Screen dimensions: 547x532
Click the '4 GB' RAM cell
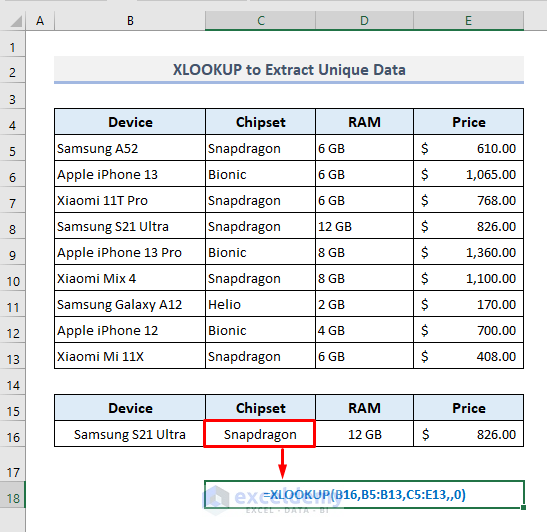click(364, 330)
